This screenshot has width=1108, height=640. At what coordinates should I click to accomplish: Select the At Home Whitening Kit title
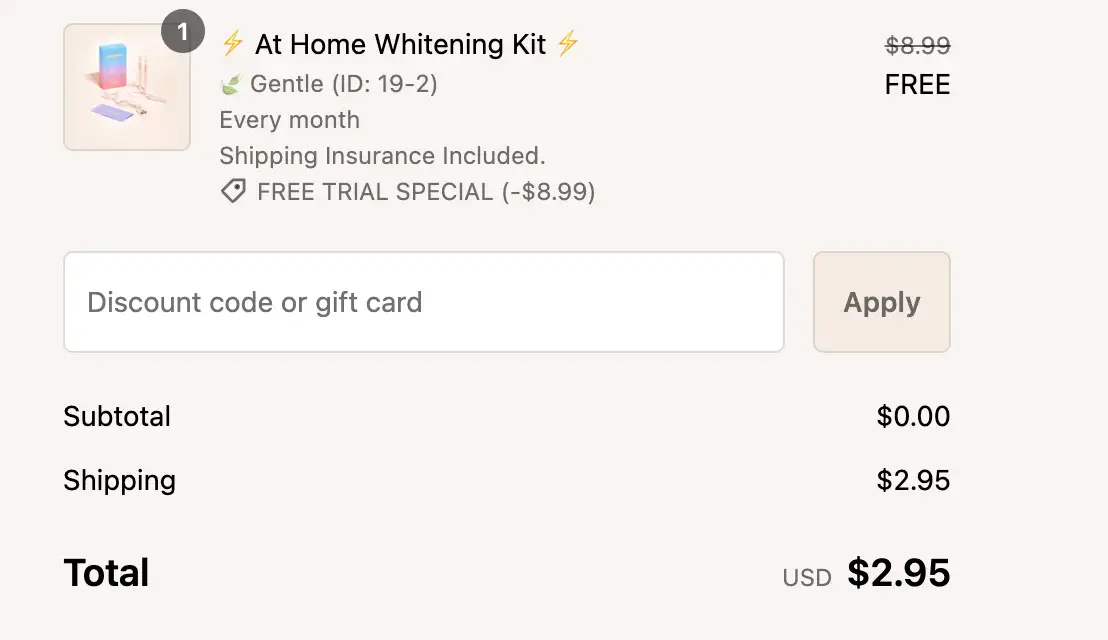click(x=400, y=44)
